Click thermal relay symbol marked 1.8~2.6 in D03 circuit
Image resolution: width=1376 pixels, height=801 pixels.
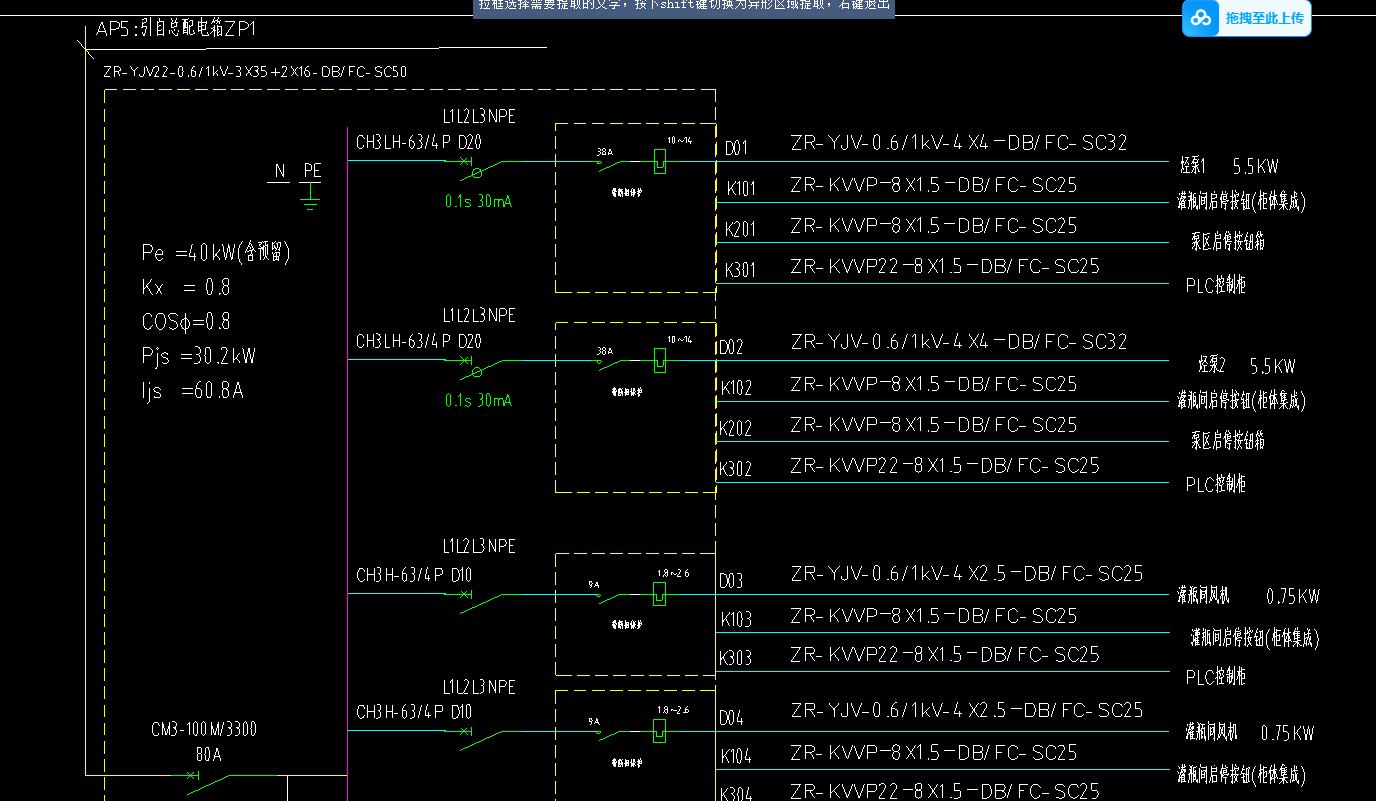pyautogui.click(x=660, y=593)
